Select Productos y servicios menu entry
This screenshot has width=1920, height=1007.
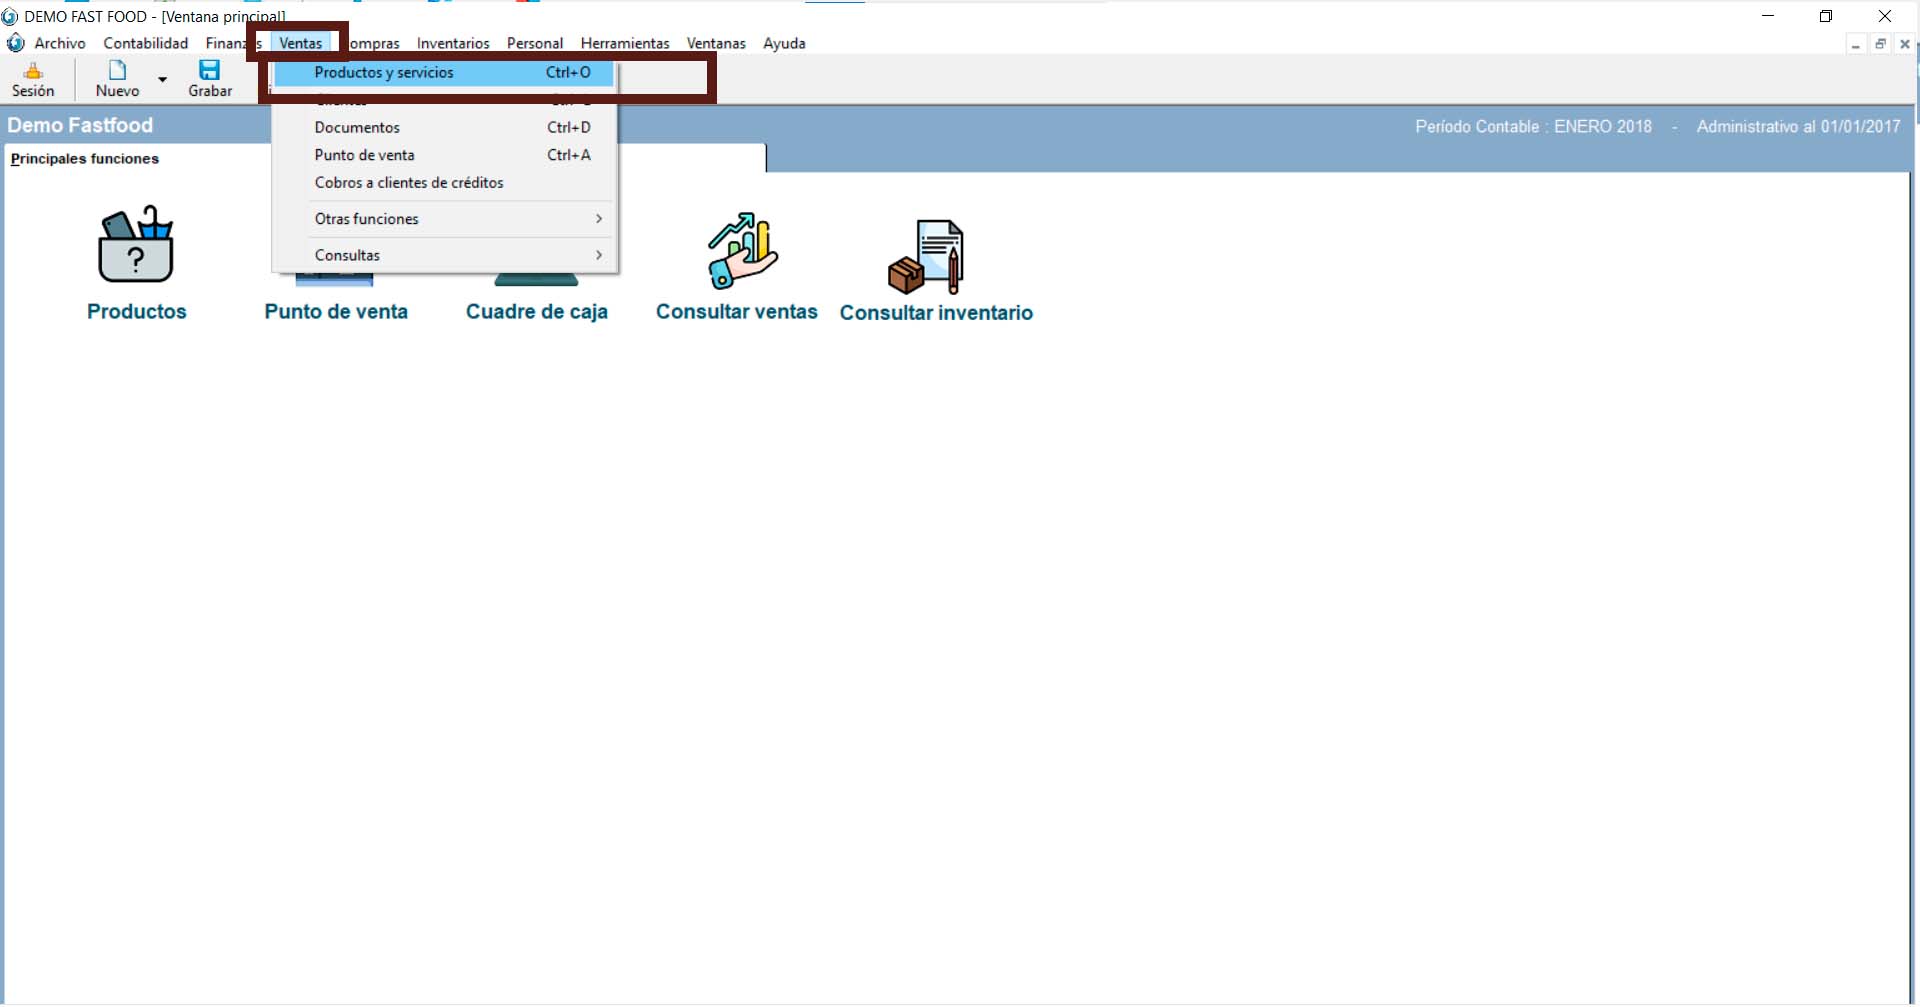click(384, 73)
